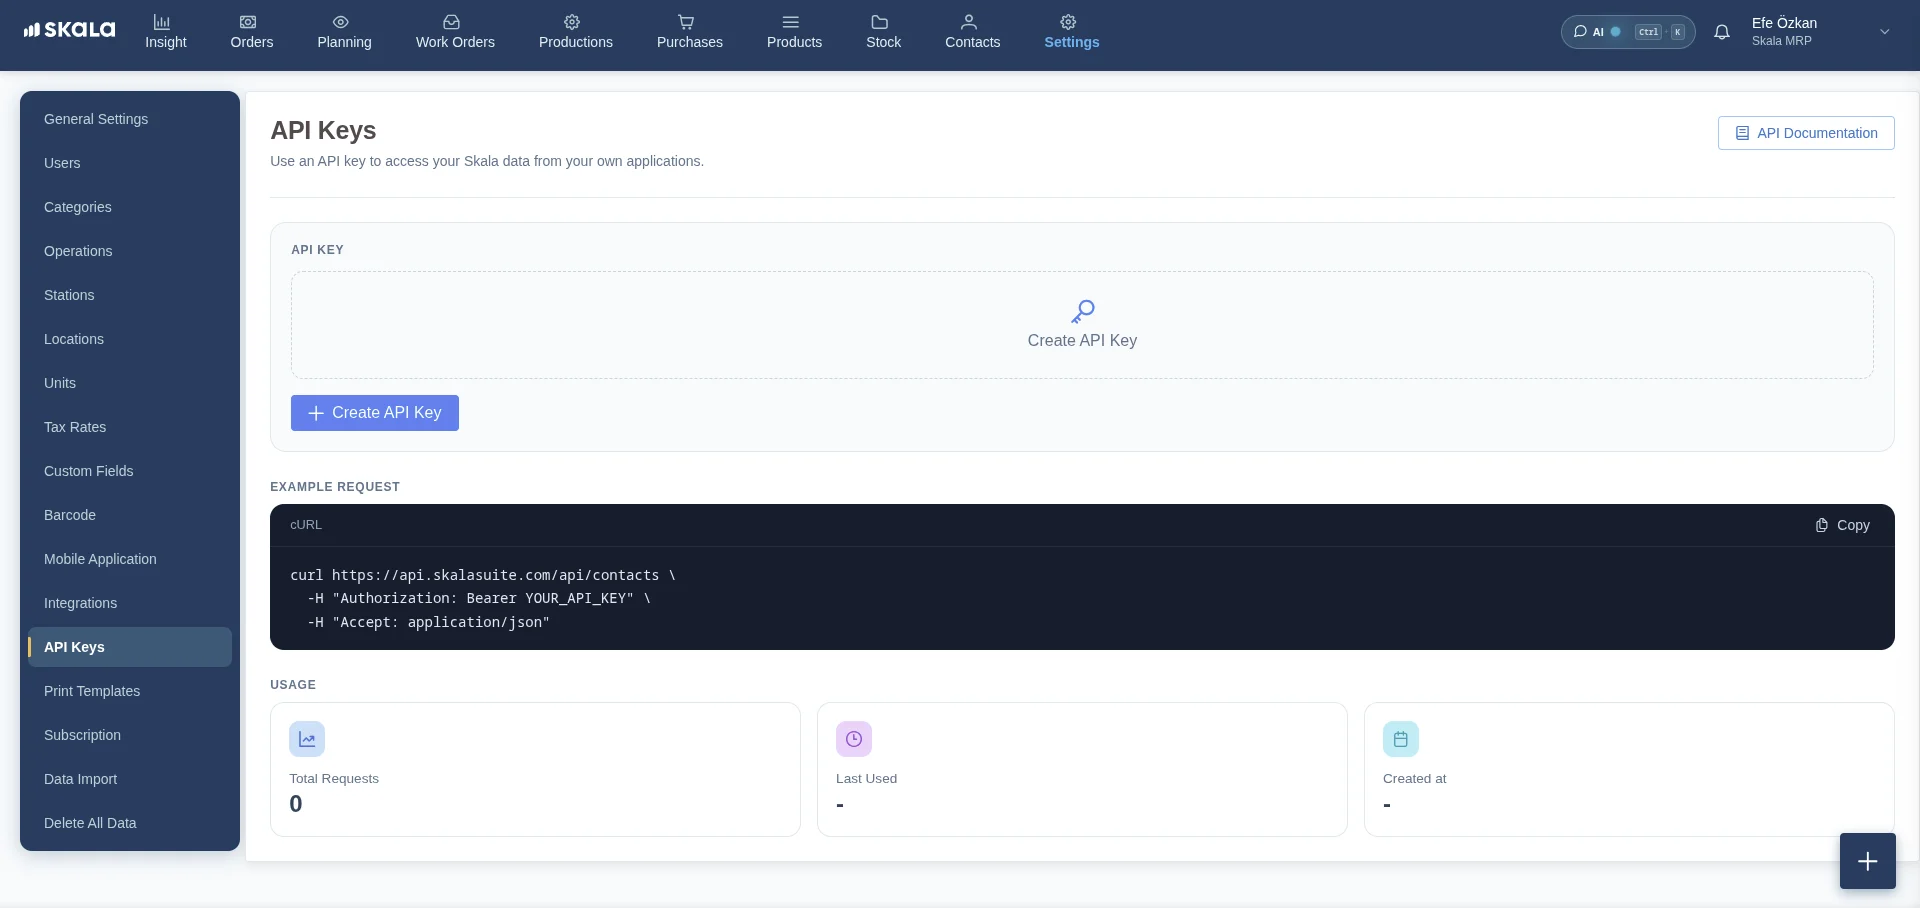This screenshot has height=908, width=1920.
Task: Click the key icon above Create API Key
Action: tap(1083, 312)
